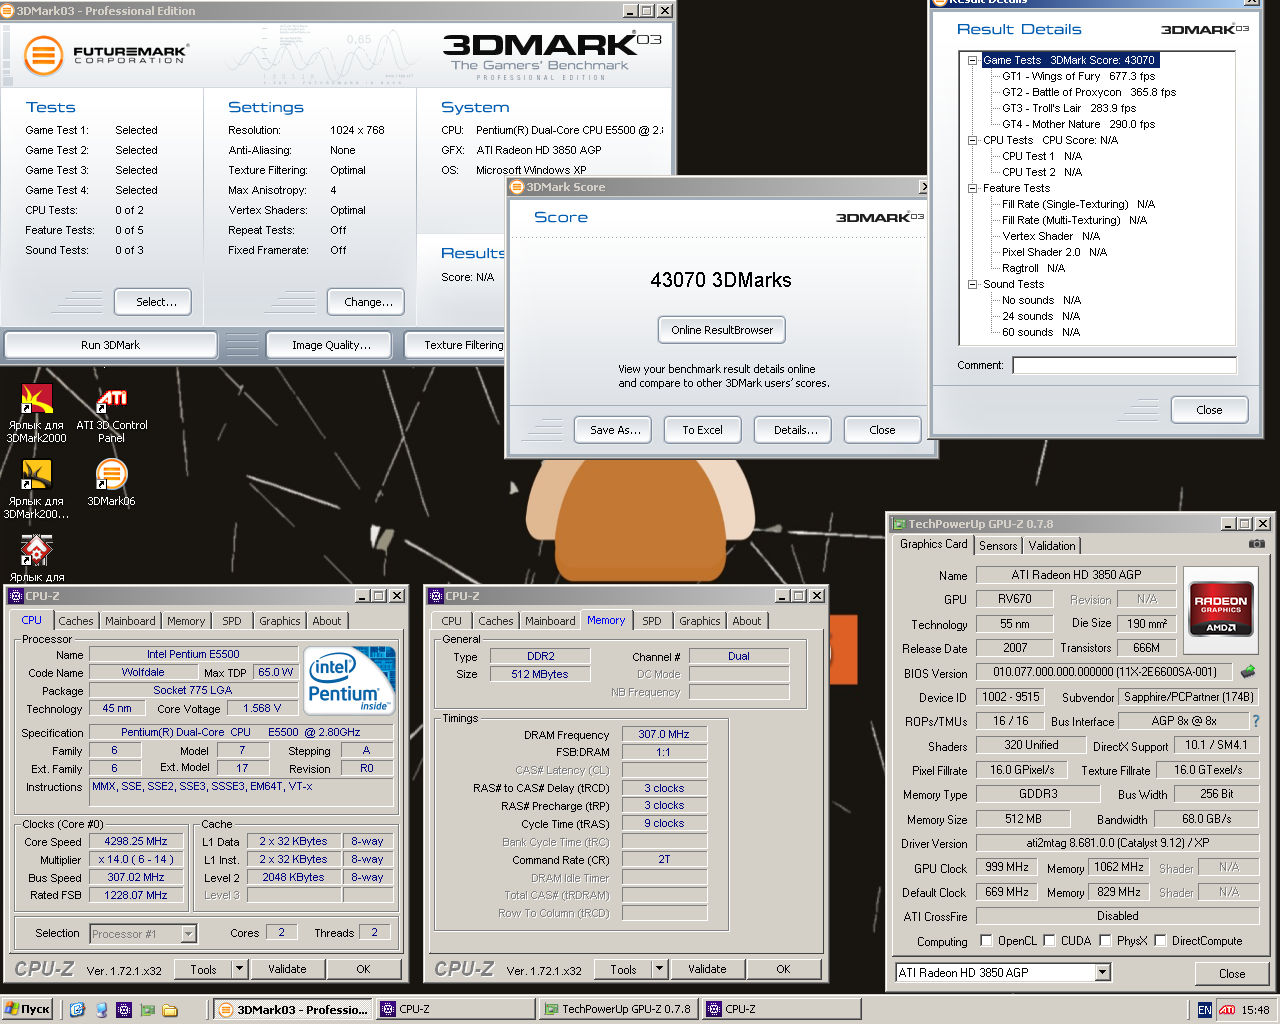Launch Internet Explorer from quick launch
Image resolution: width=1280 pixels, height=1024 pixels.
tap(78, 1010)
